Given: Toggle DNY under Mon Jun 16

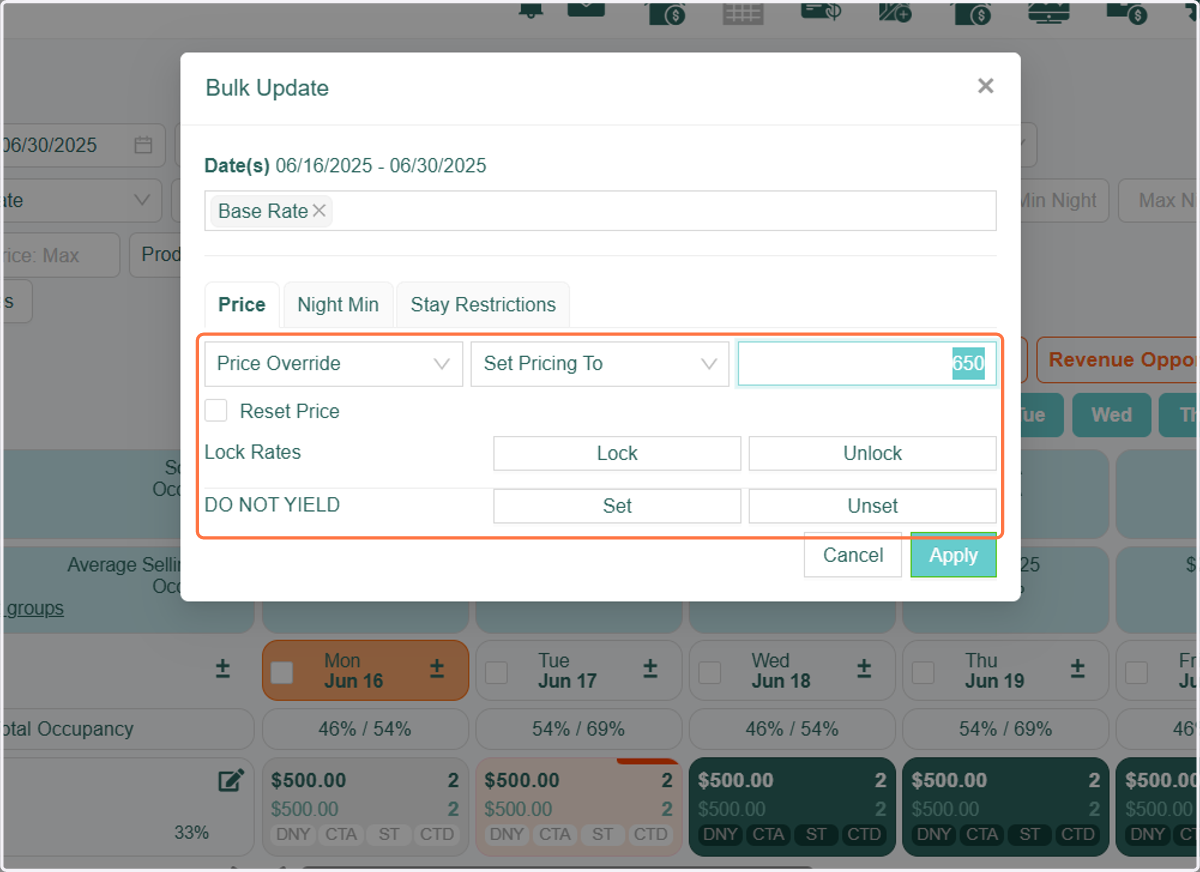Looking at the screenshot, I should click(293, 834).
